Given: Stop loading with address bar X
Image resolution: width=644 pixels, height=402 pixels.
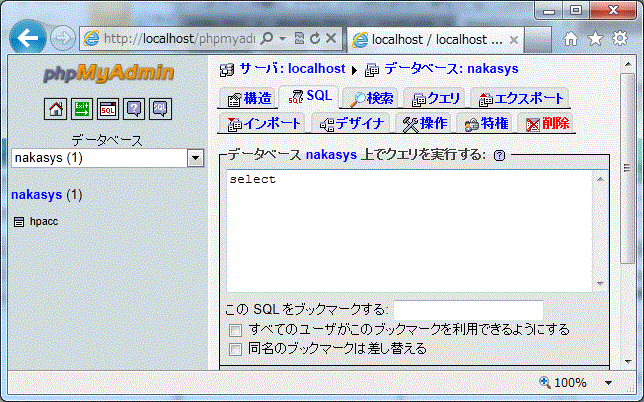Looking at the screenshot, I should click(331, 39).
